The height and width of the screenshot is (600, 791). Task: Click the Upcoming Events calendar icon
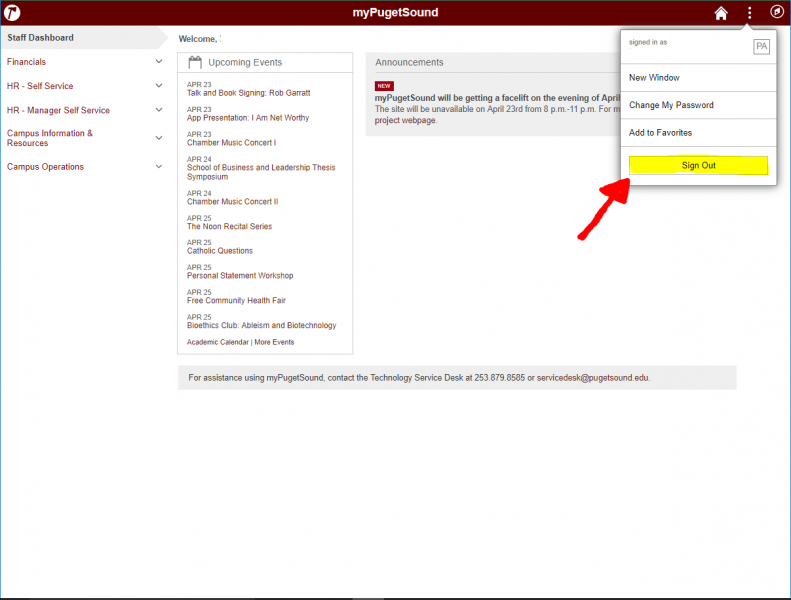[x=195, y=62]
